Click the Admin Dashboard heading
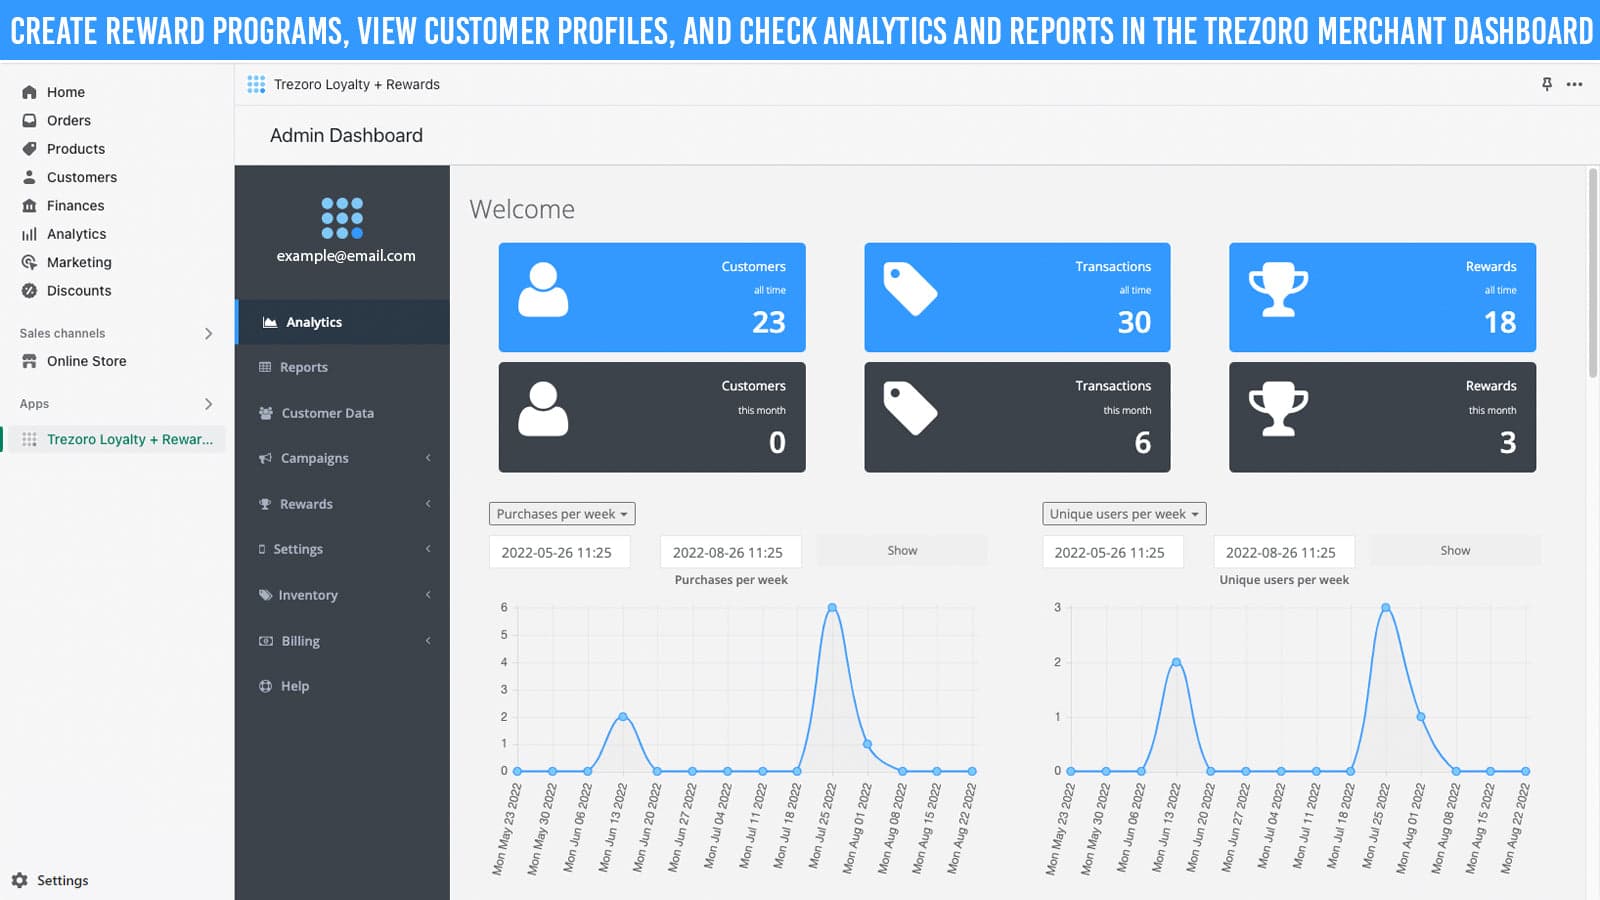The image size is (1600, 900). [x=346, y=135]
